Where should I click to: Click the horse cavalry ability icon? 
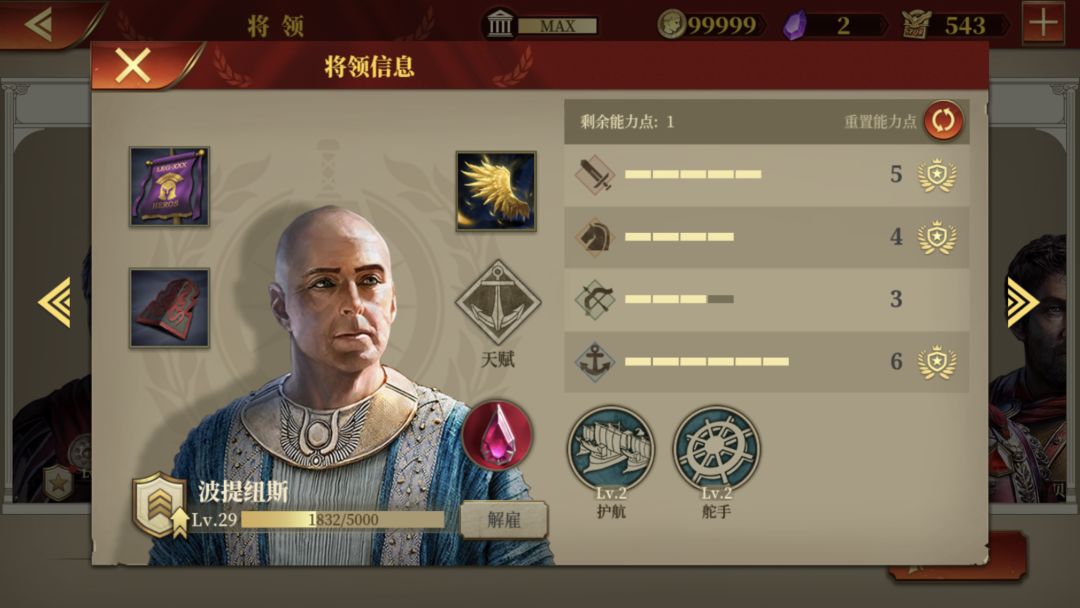pos(594,237)
